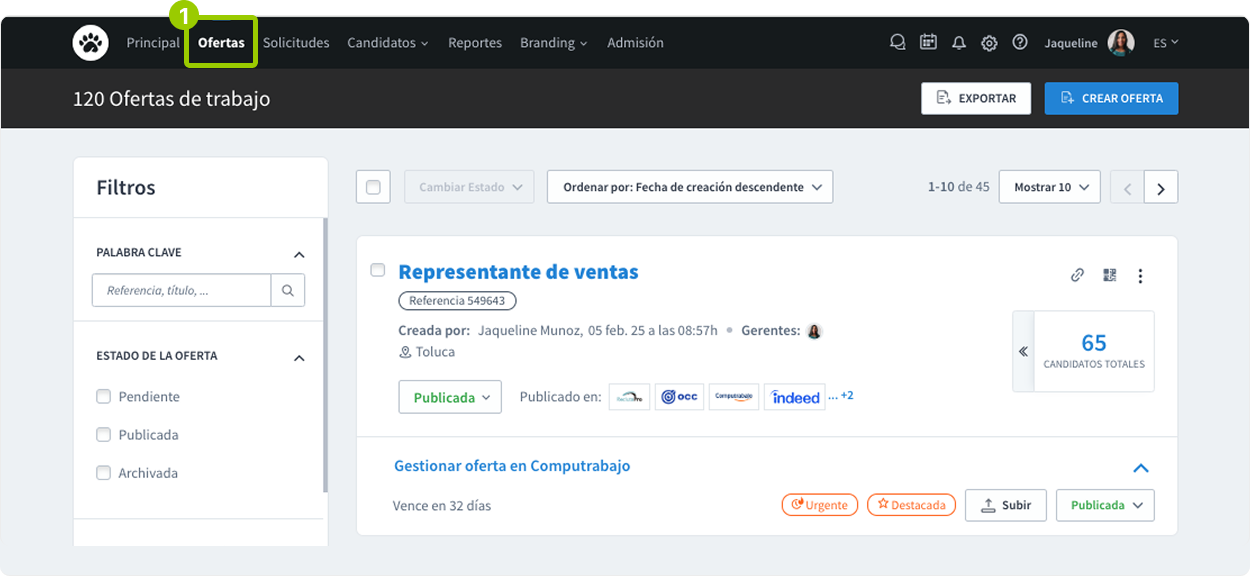Click the CREAR OFERTA button
The height and width of the screenshot is (576, 1250).
click(x=1111, y=98)
